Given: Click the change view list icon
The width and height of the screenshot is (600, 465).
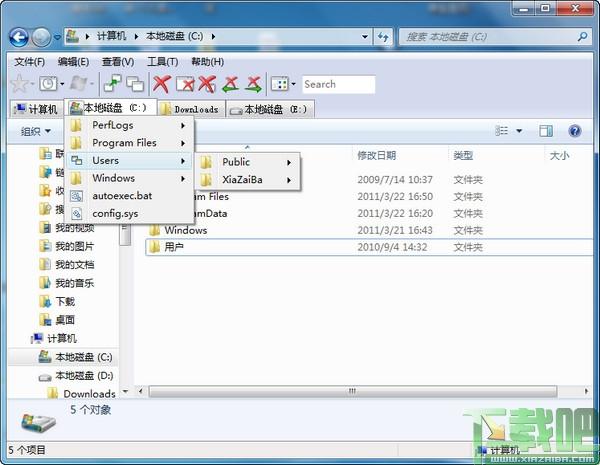Looking at the screenshot, I should pos(502,131).
